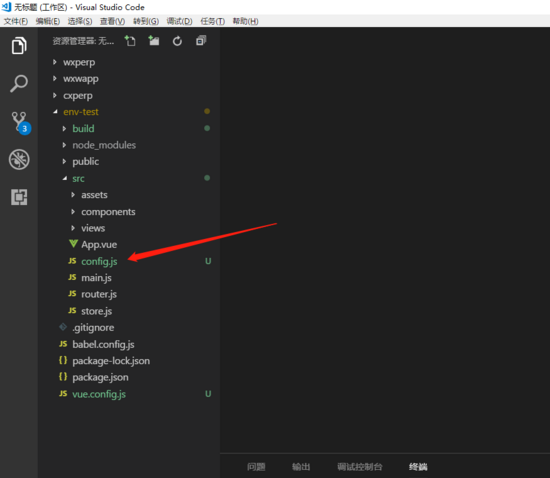Image resolution: width=550 pixels, height=478 pixels.
Task: Open config.js in the src folder
Action: (99, 261)
